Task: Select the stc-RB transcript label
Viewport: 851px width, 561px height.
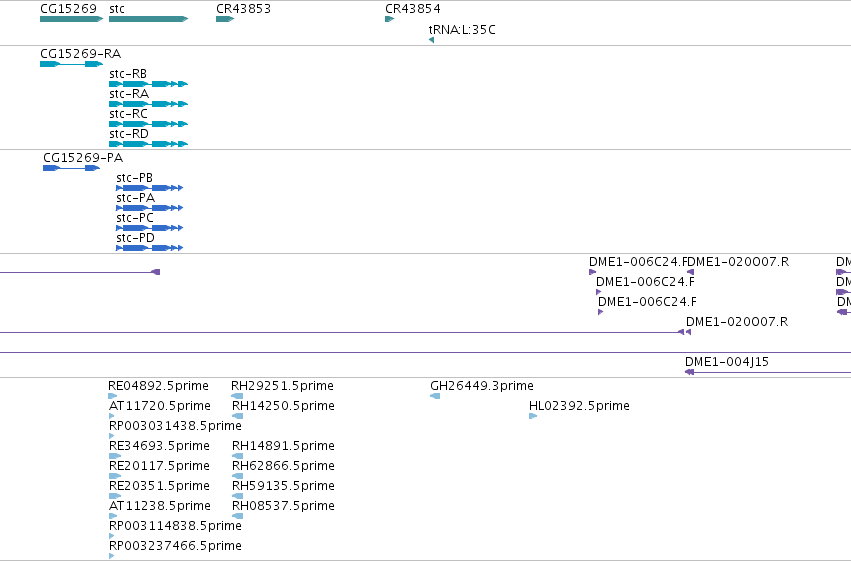Action: [128, 74]
